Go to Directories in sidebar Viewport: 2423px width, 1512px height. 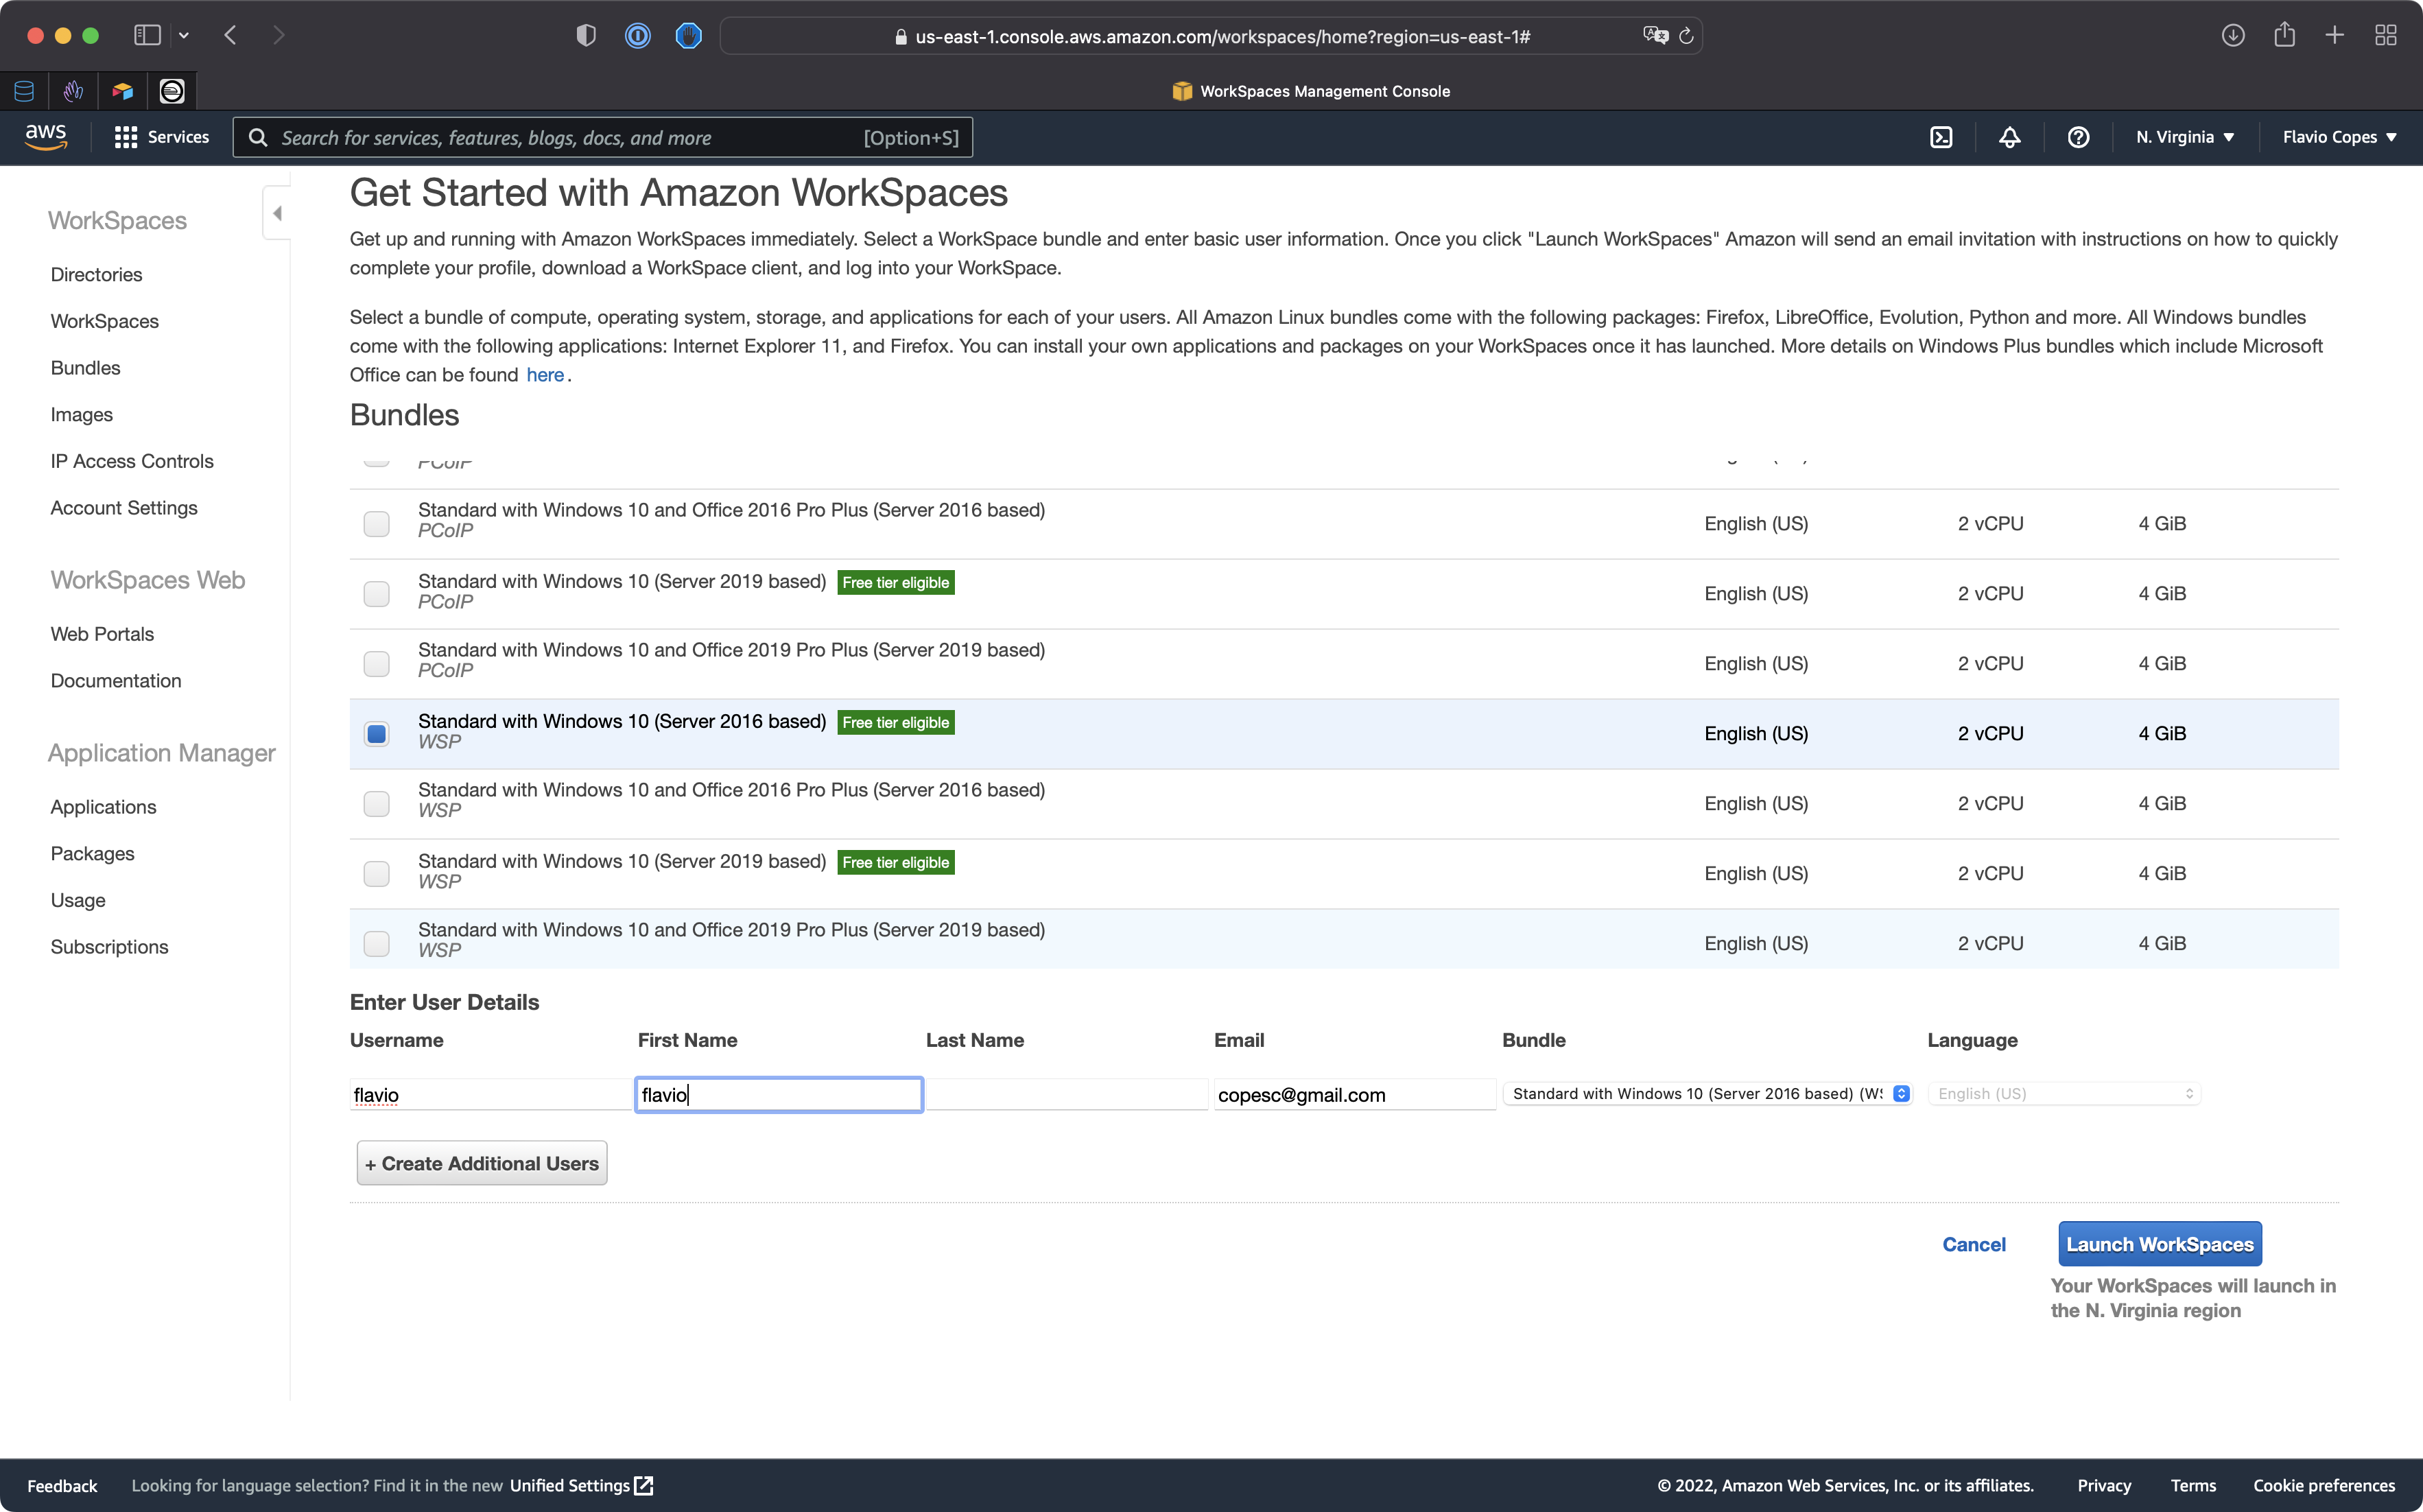pos(96,274)
